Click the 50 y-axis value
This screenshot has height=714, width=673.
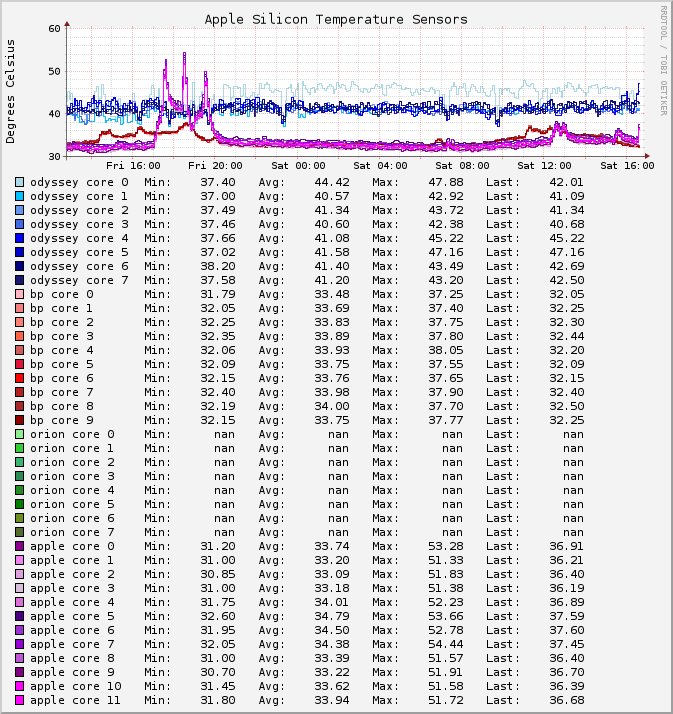(54, 71)
